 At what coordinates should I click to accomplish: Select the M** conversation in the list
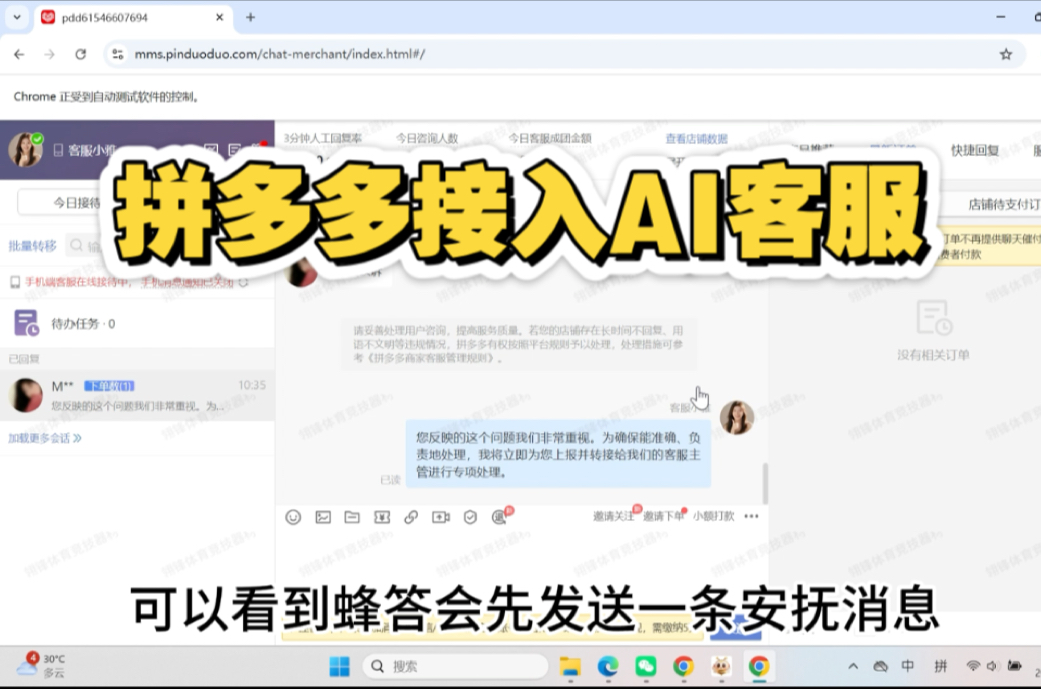[x=137, y=396]
